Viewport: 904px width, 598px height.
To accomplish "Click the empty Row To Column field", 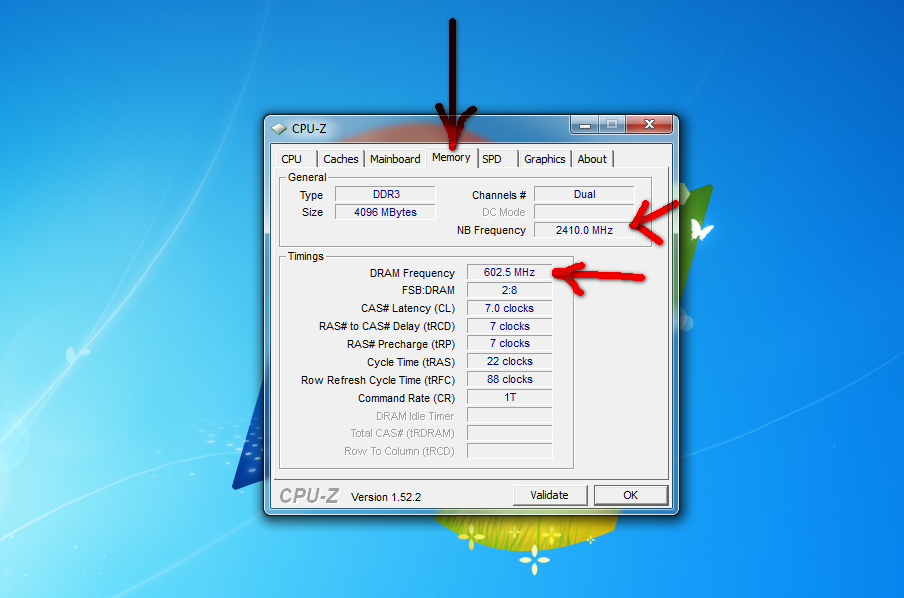I will (509, 451).
